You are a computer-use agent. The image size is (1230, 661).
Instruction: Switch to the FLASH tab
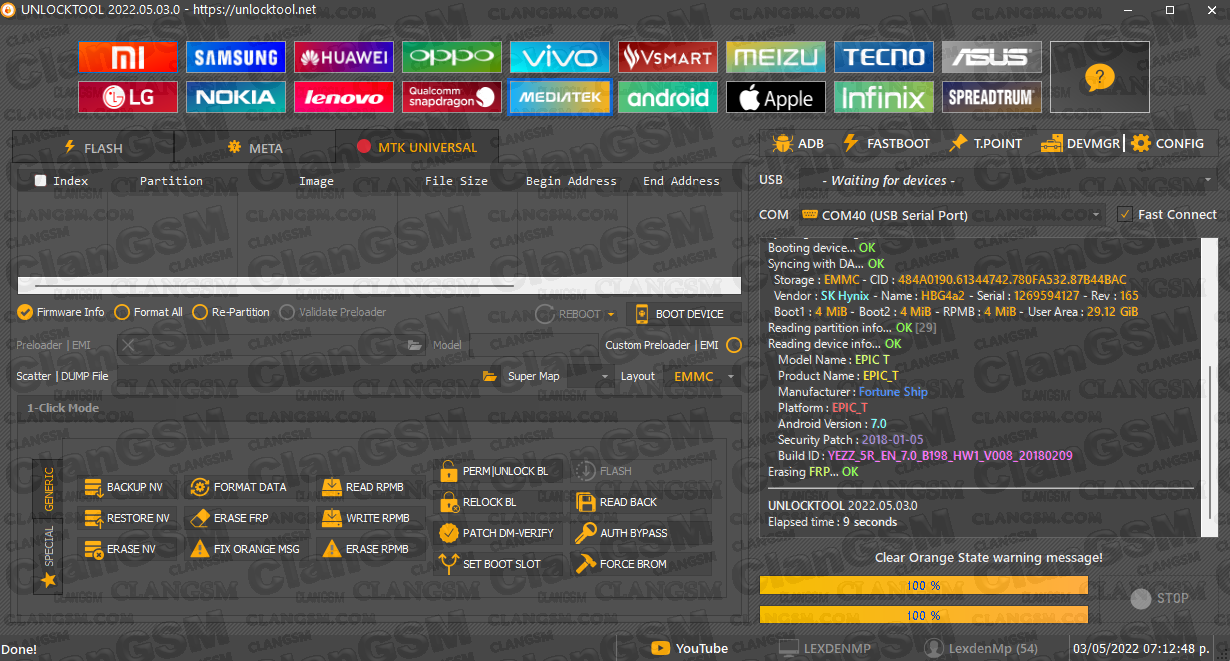click(93, 147)
